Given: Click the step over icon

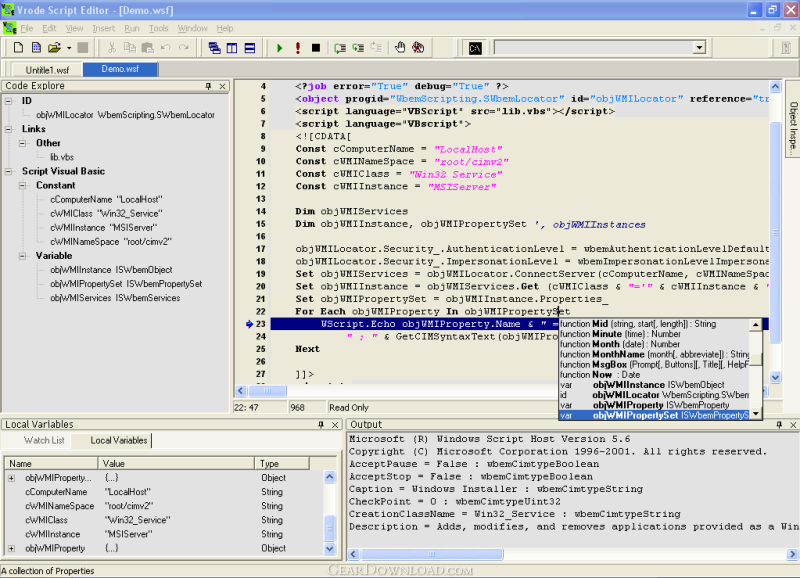Looking at the screenshot, I should [x=358, y=48].
